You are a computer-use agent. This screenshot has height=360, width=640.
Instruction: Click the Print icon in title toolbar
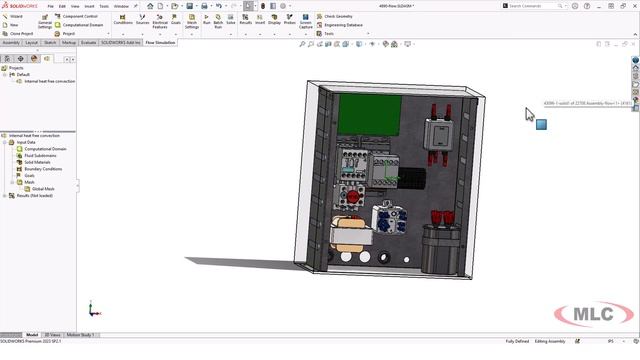click(204, 6)
